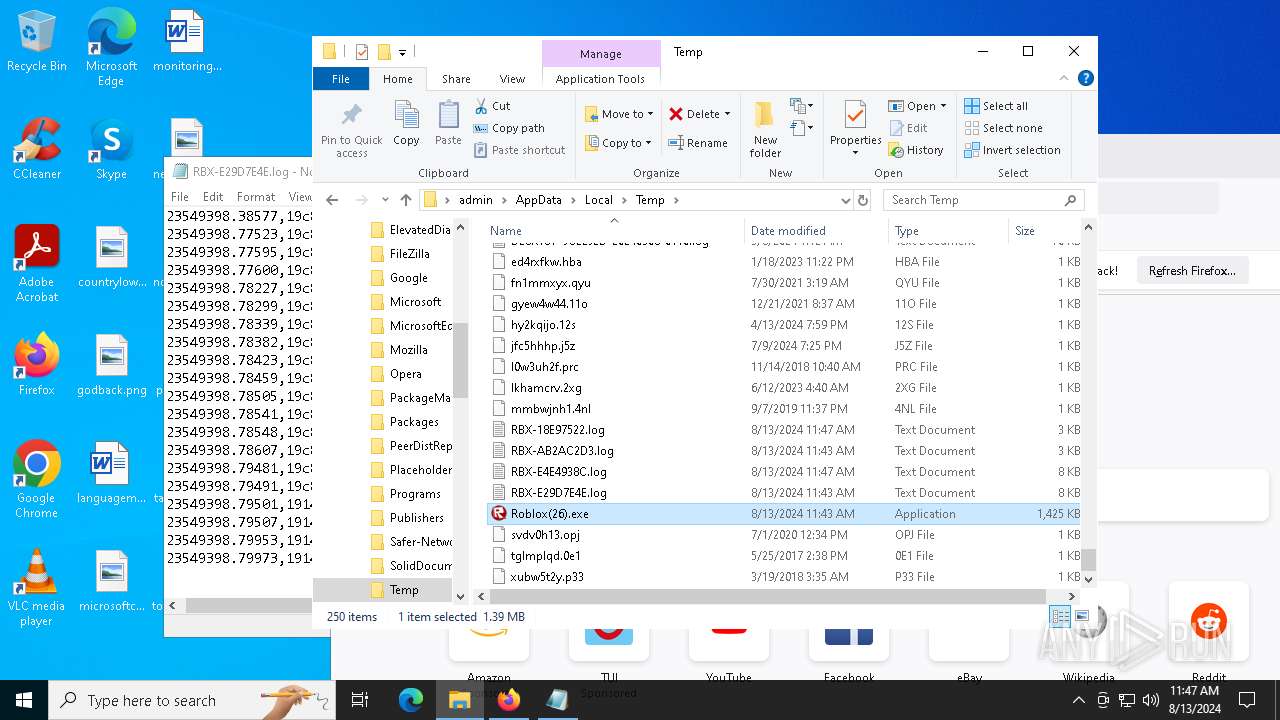Open File menu in Notepad window
1280x720 pixels.
pyautogui.click(x=180, y=197)
